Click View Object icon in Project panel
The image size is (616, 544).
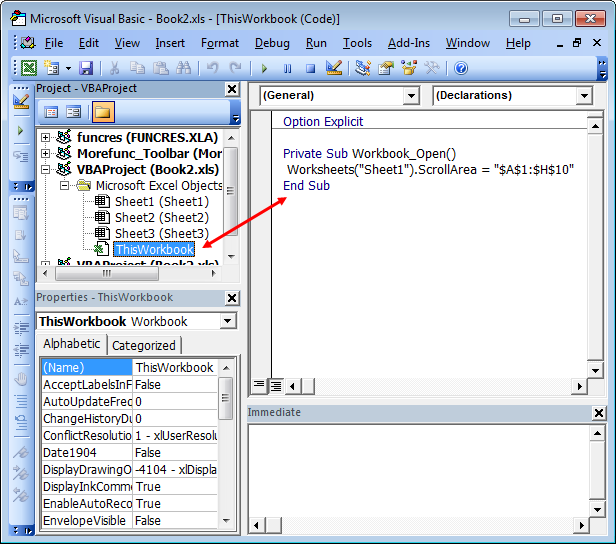(73, 112)
